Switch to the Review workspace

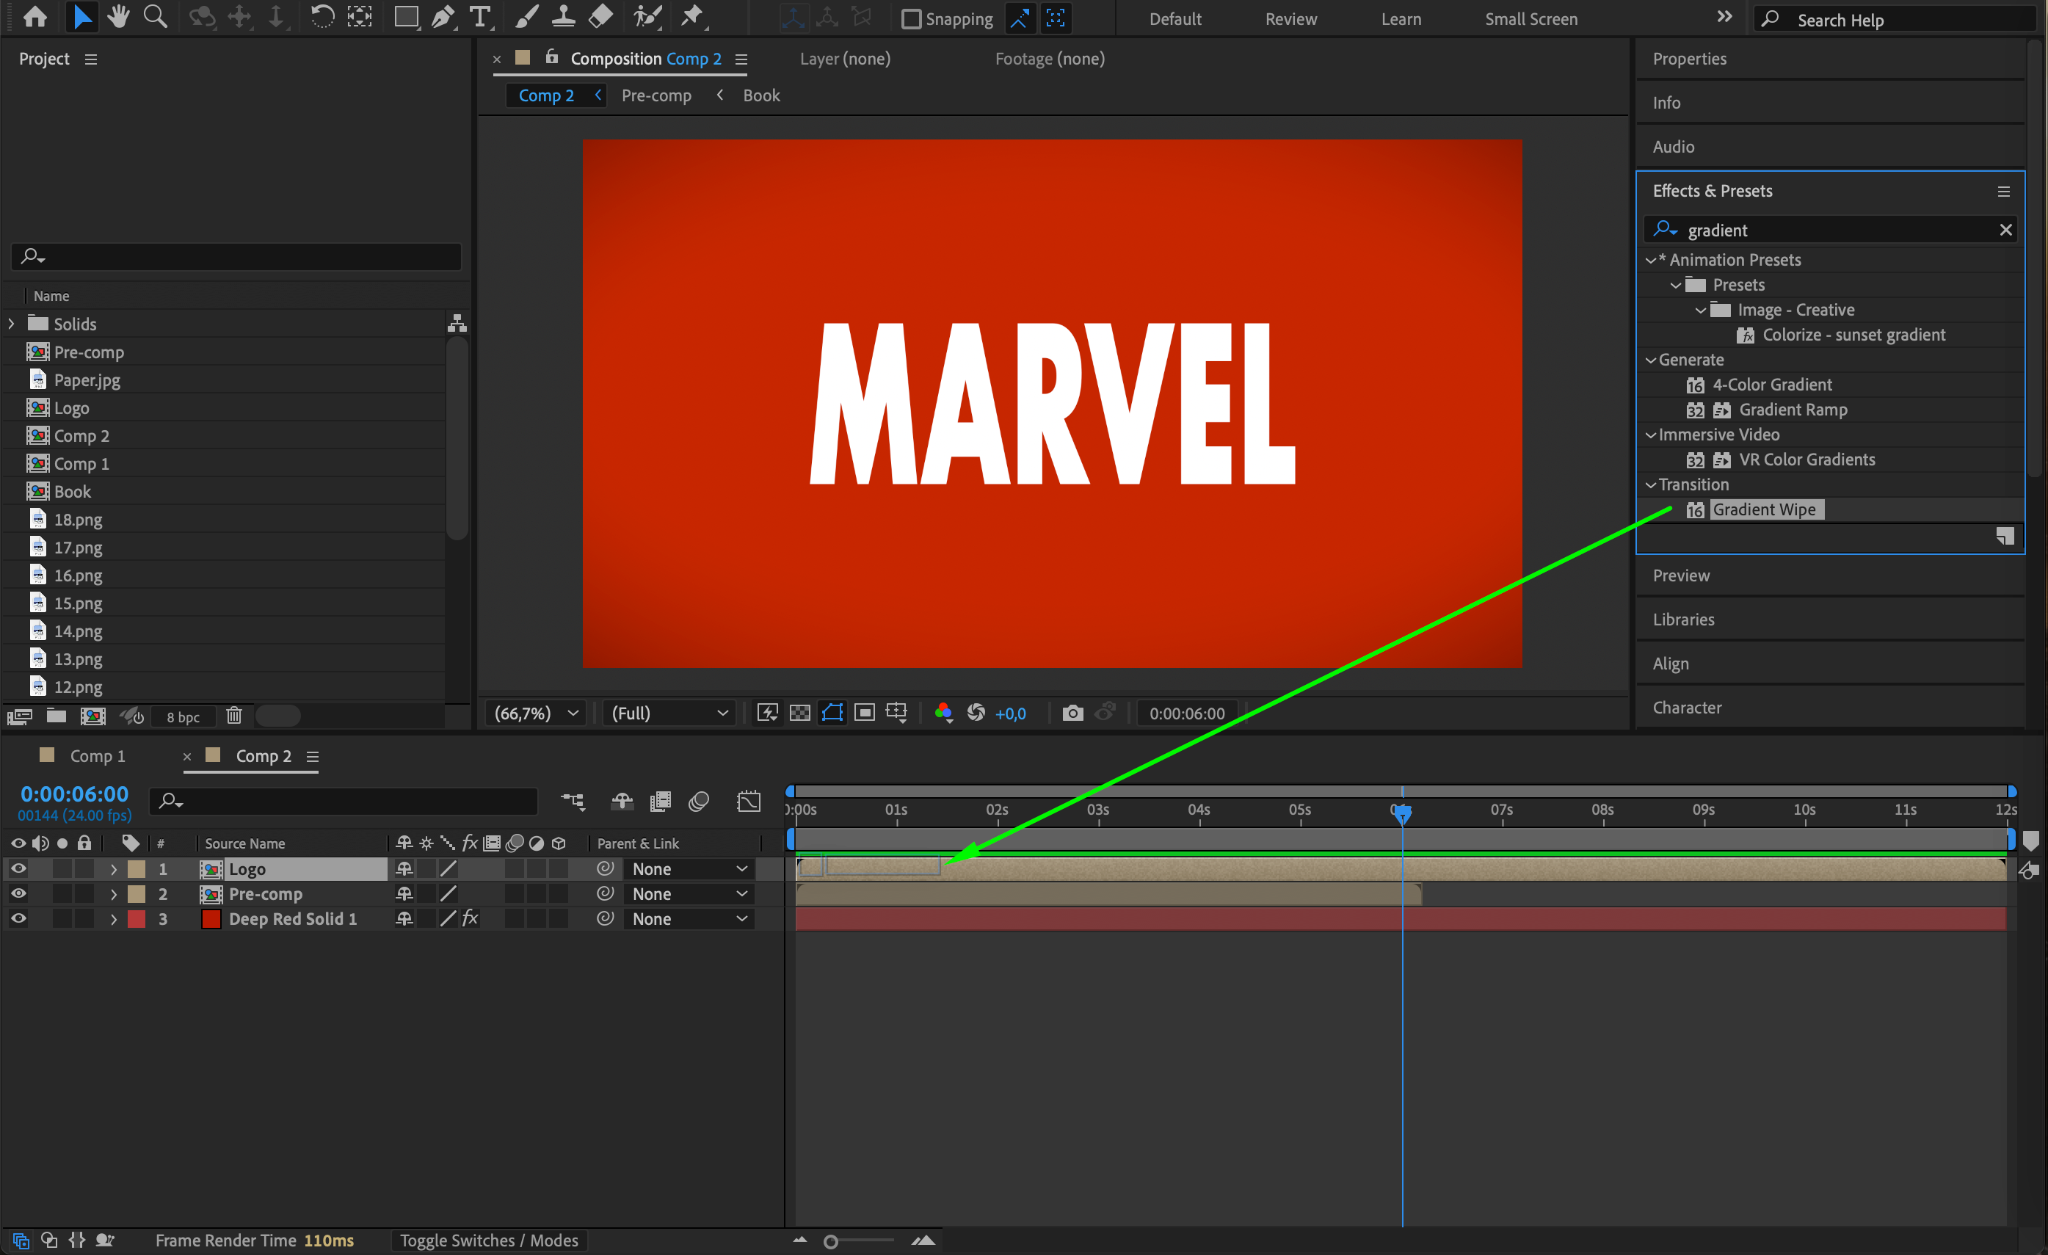(1290, 19)
